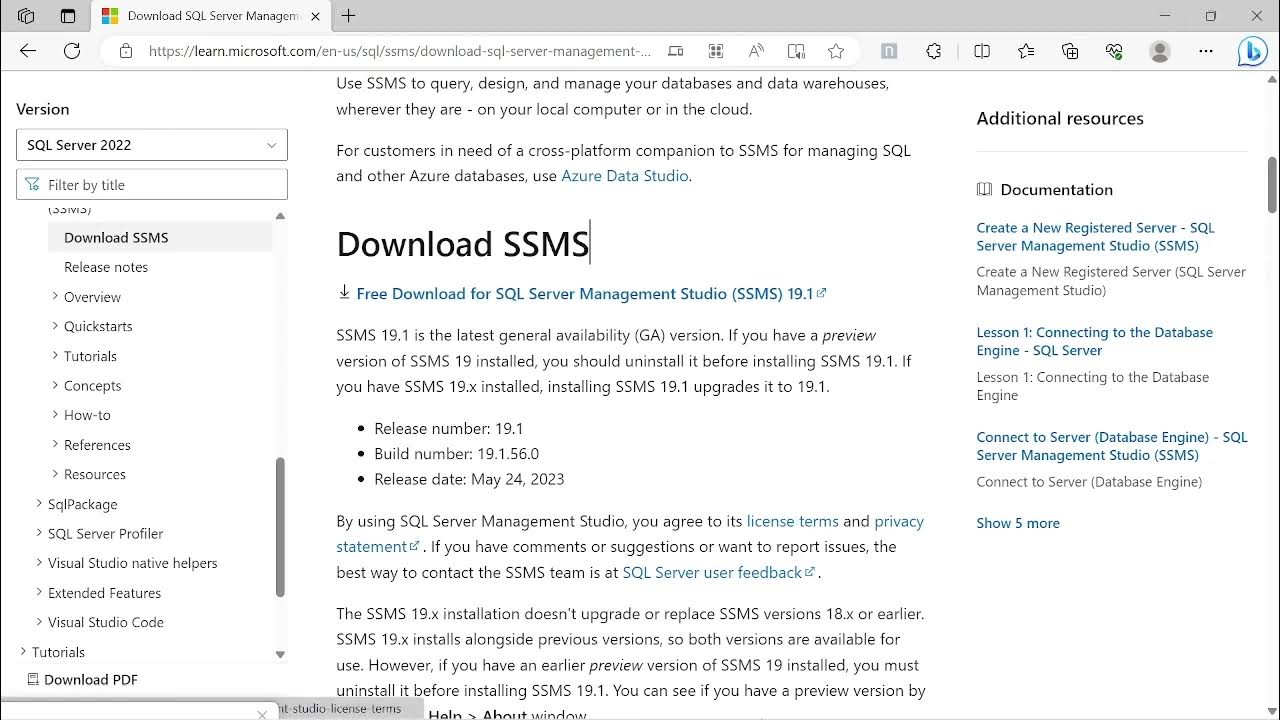1280x720 pixels.
Task: Click the 'Build number: 19.1.56.0' text
Action: [x=456, y=454]
